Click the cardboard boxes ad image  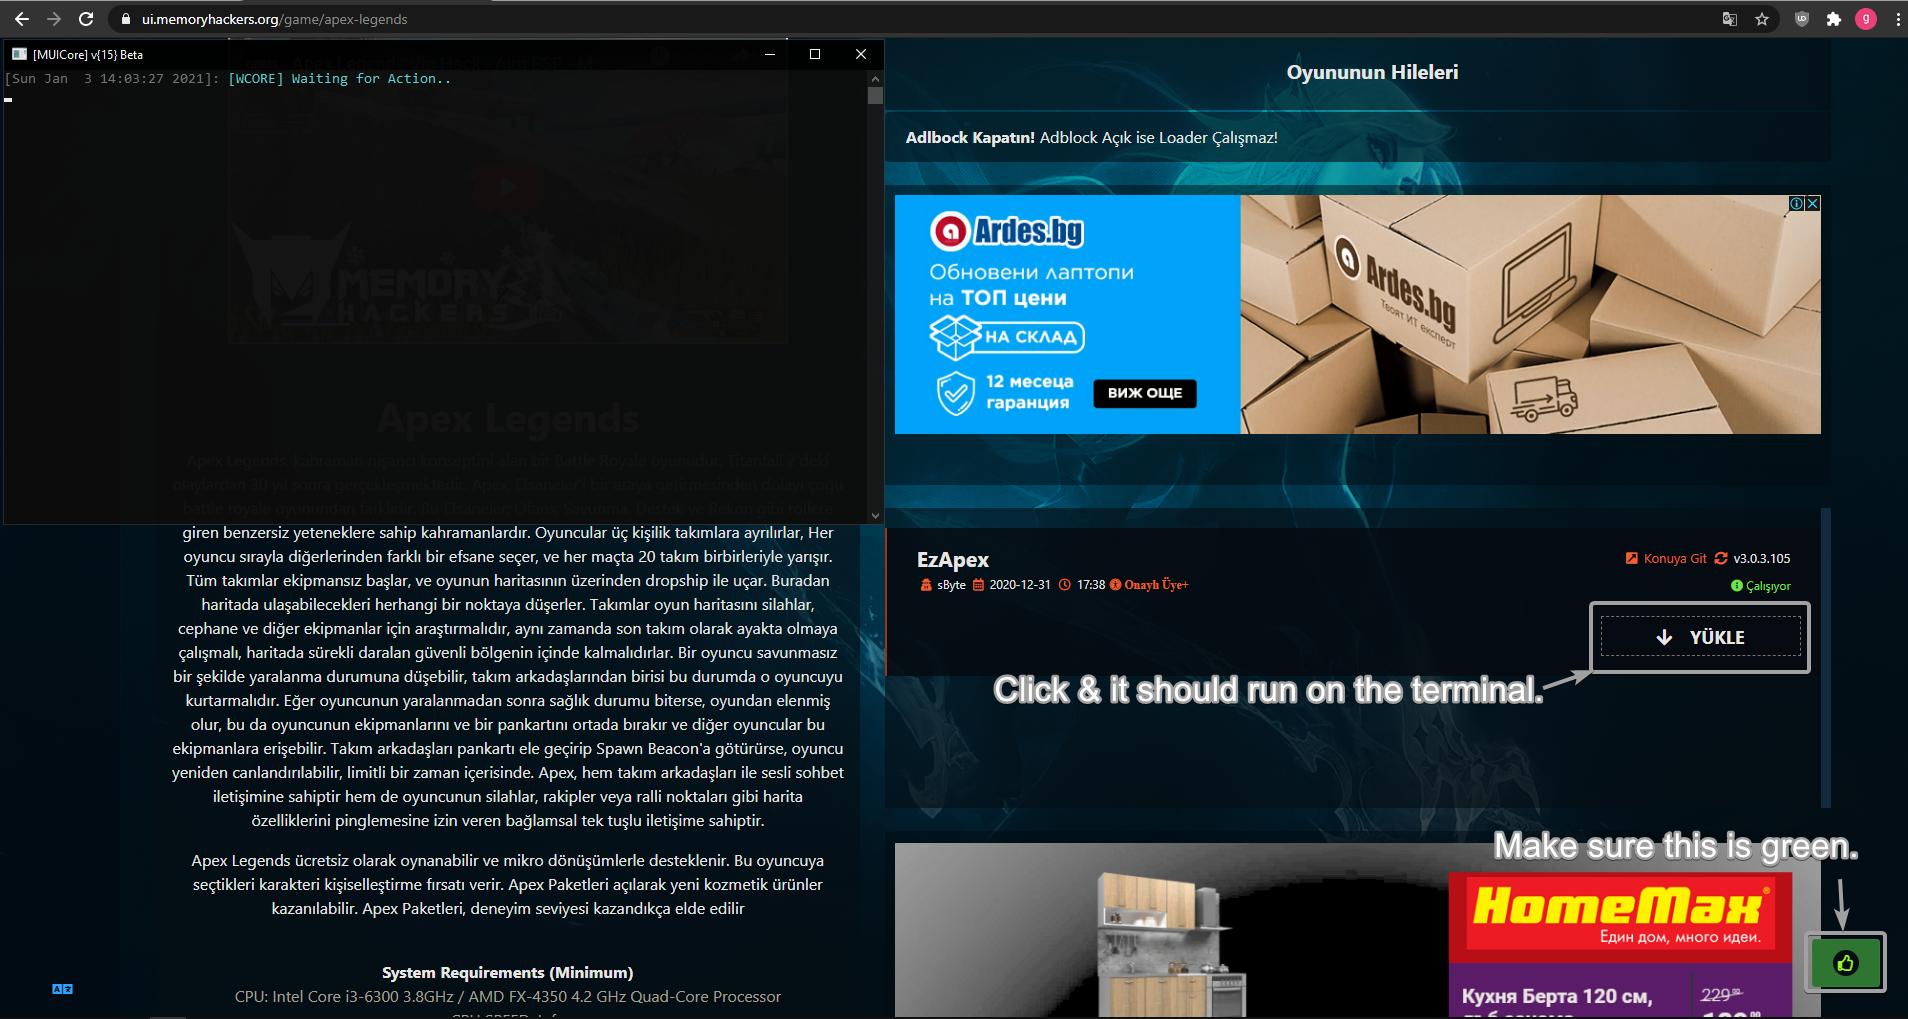coord(1530,314)
